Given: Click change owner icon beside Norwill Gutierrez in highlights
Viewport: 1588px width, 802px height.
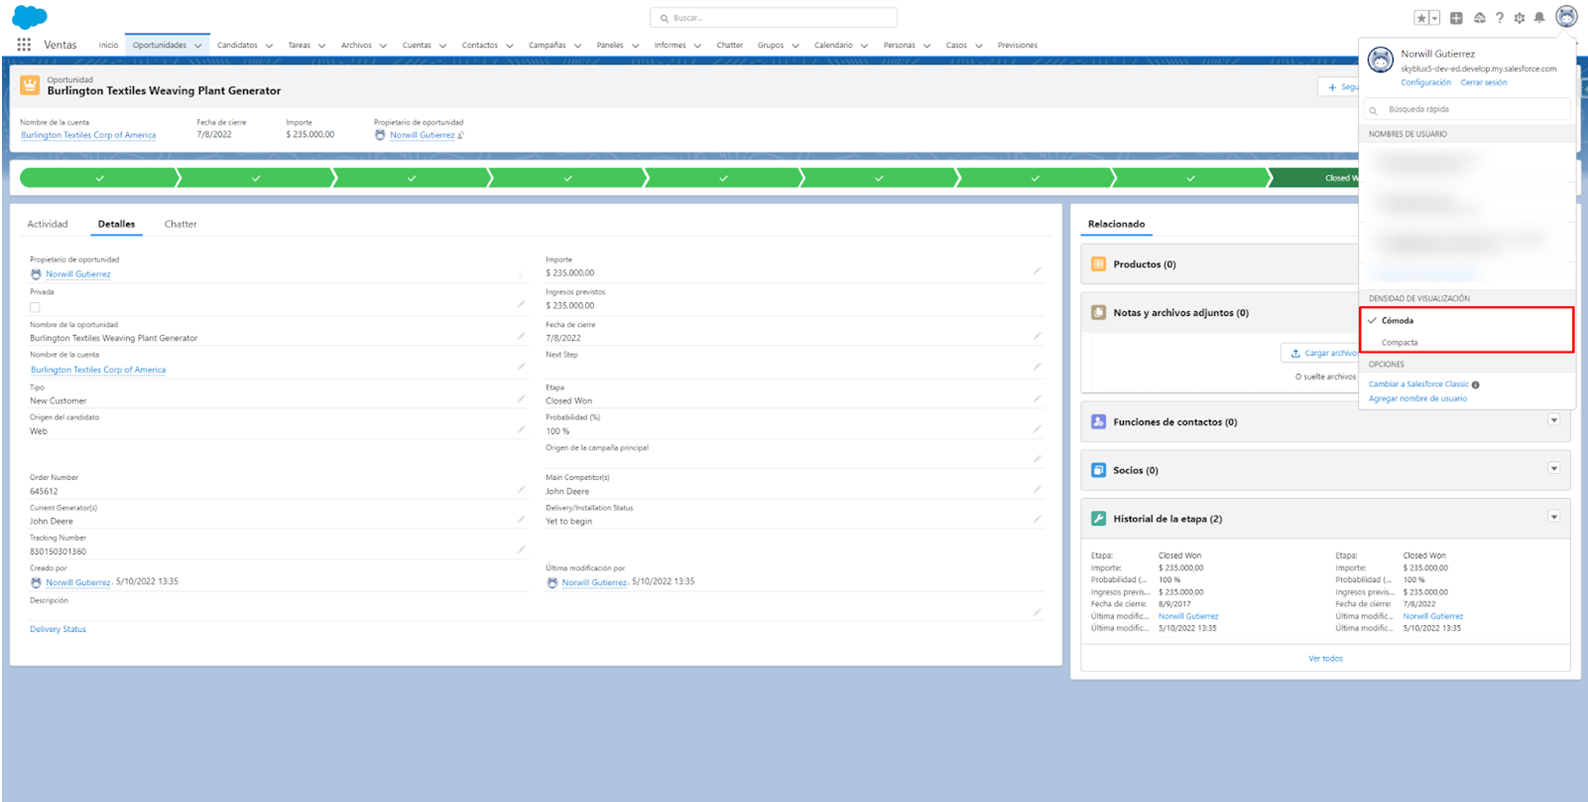Looking at the screenshot, I should click(x=461, y=135).
